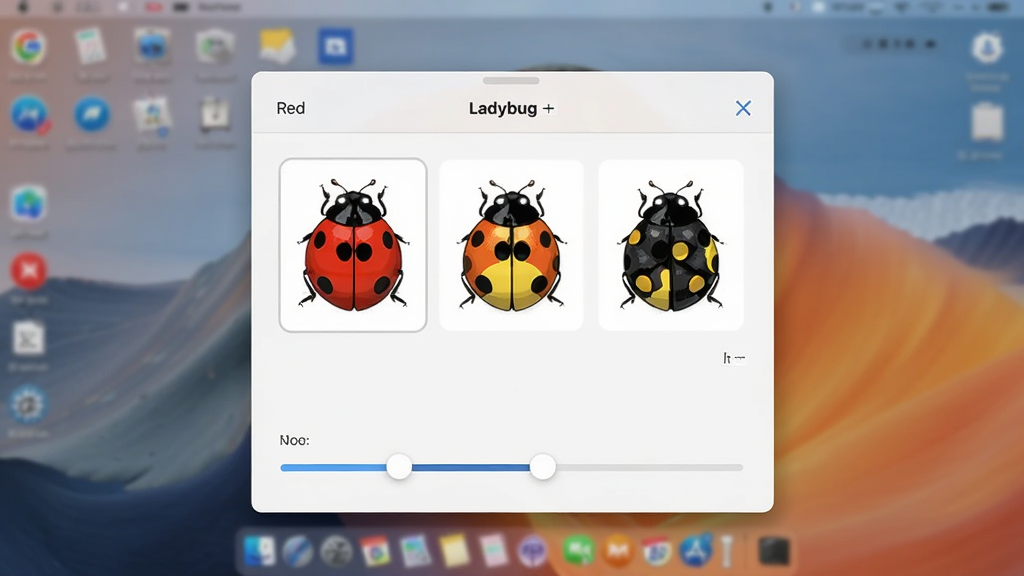Open the blue round icon with red badge
Screen dimensions: 1024x576
[29, 116]
